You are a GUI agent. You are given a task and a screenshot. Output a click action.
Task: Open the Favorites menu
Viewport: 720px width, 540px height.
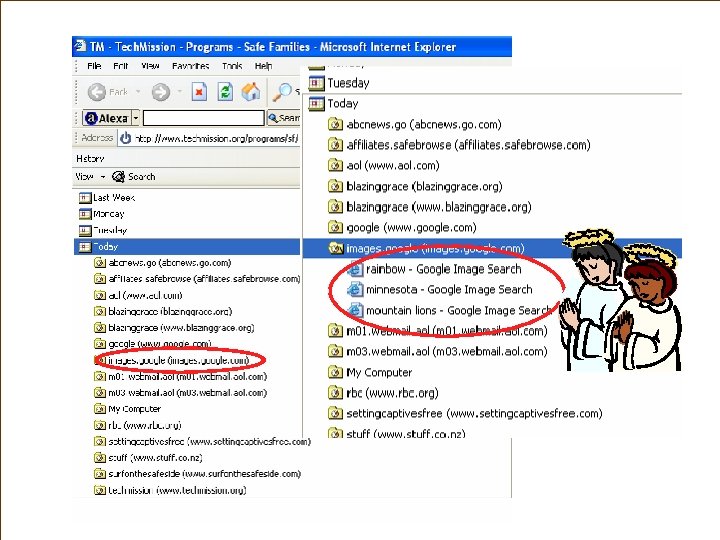pos(191,66)
